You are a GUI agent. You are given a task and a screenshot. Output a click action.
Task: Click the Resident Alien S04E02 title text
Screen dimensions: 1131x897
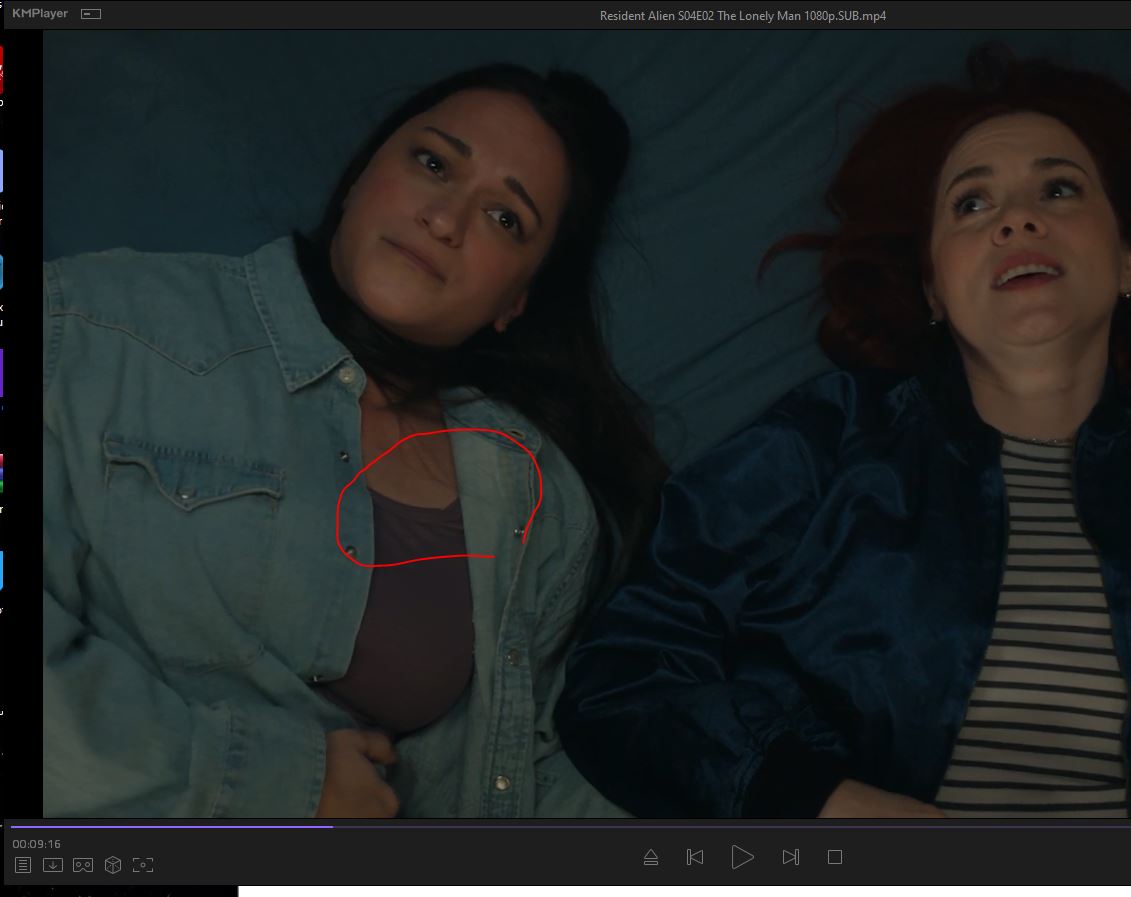coord(742,16)
